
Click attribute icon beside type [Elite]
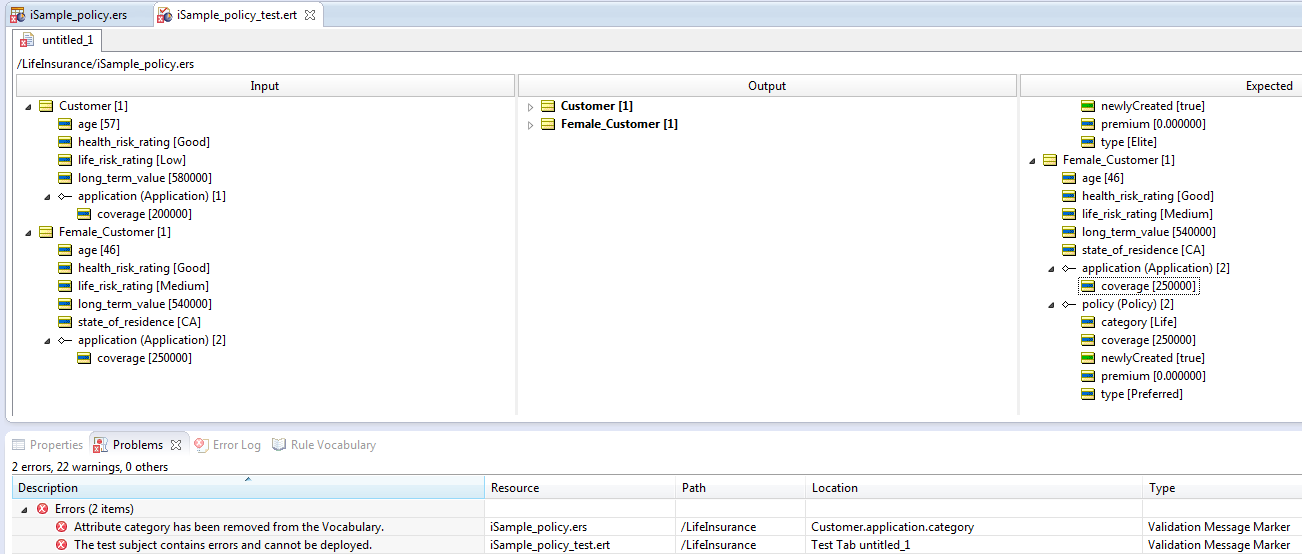(x=1088, y=142)
